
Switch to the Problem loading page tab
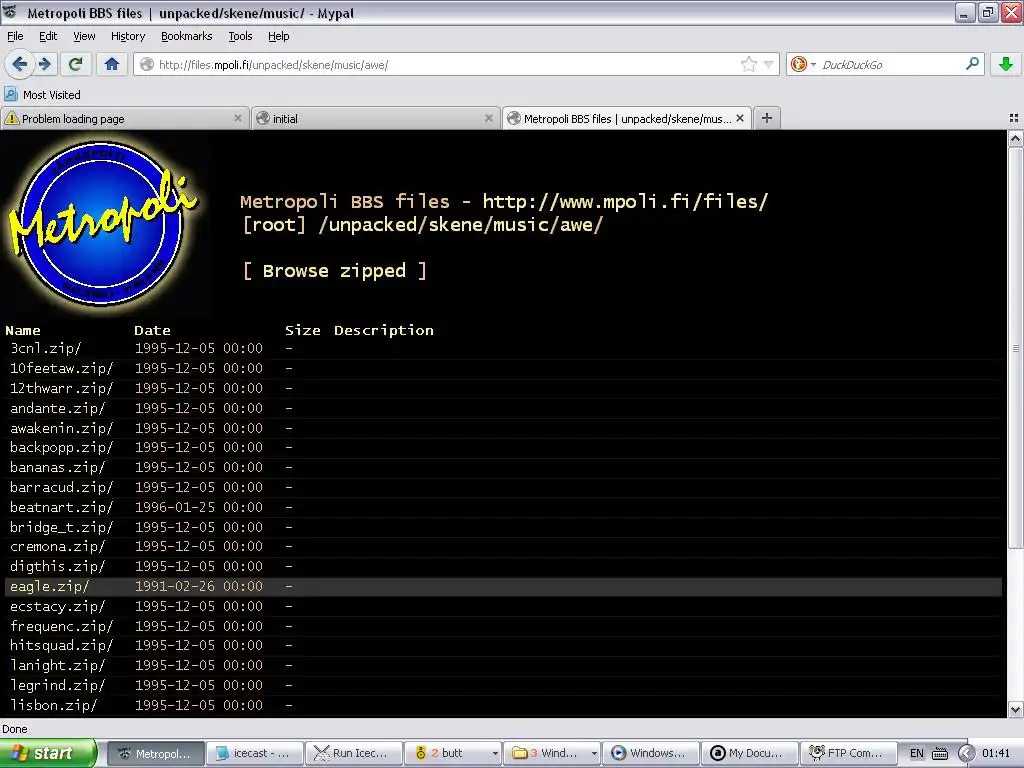(124, 118)
